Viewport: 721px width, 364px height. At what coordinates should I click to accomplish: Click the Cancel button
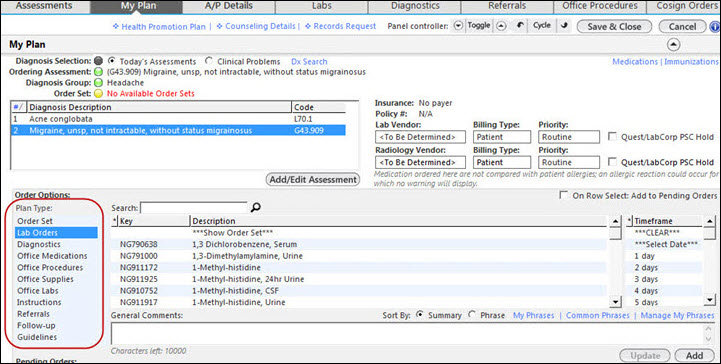point(682,27)
